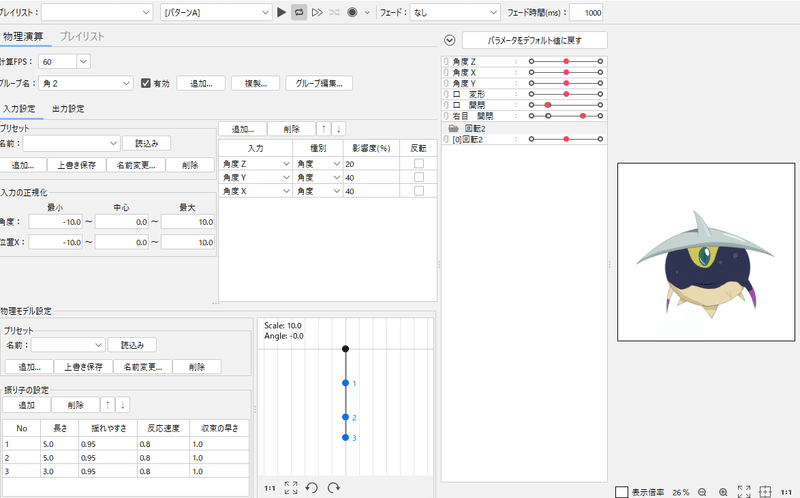
Task: Move pendulum row up in 振り子の設定
Action: pos(107,405)
